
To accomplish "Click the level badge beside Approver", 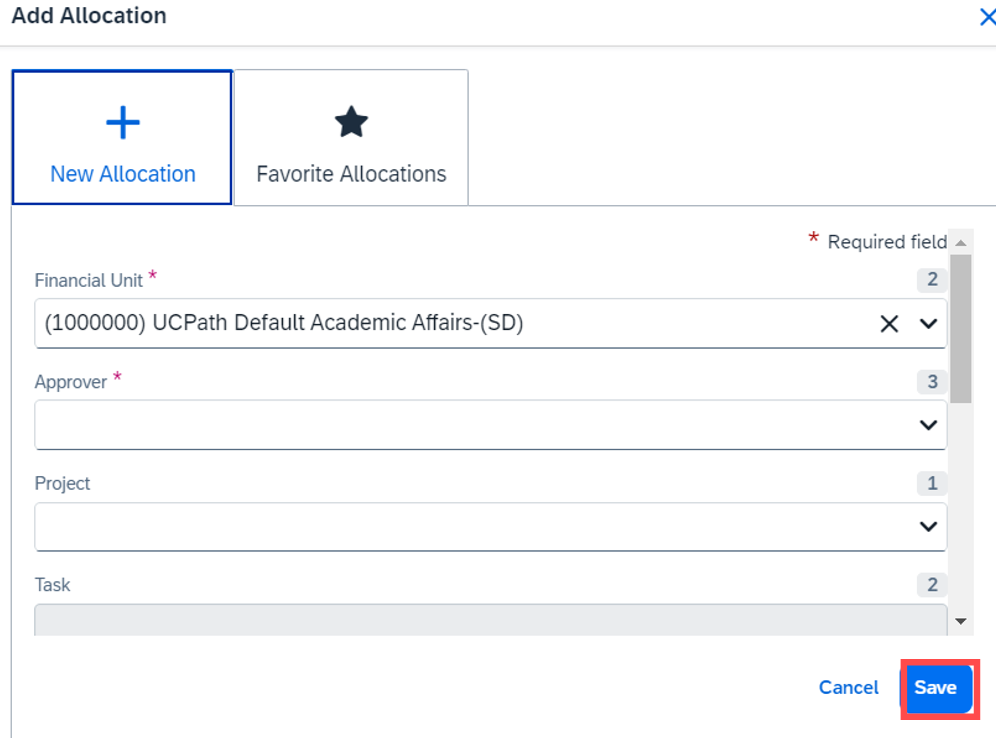I will (932, 381).
